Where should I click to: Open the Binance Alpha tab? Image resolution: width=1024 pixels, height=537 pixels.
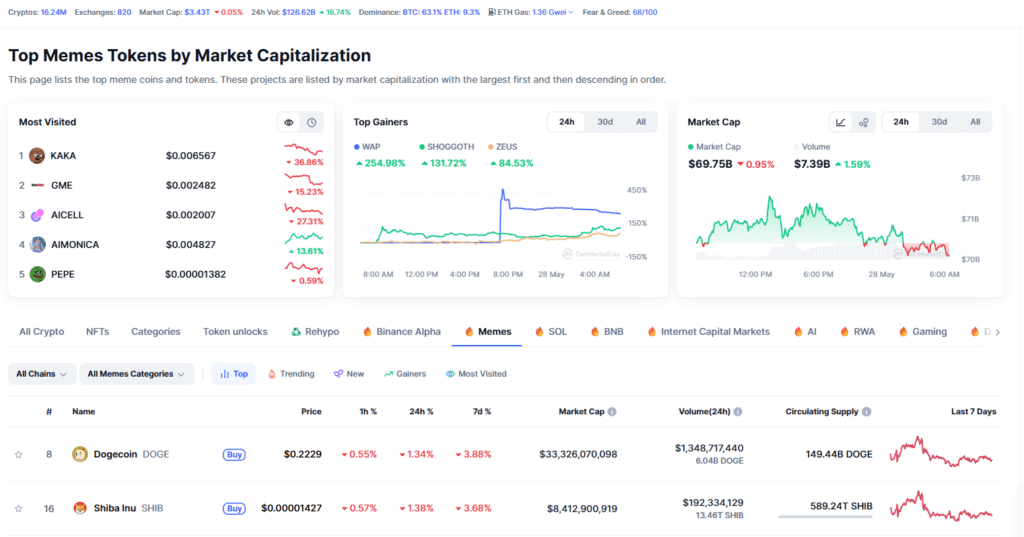402,332
